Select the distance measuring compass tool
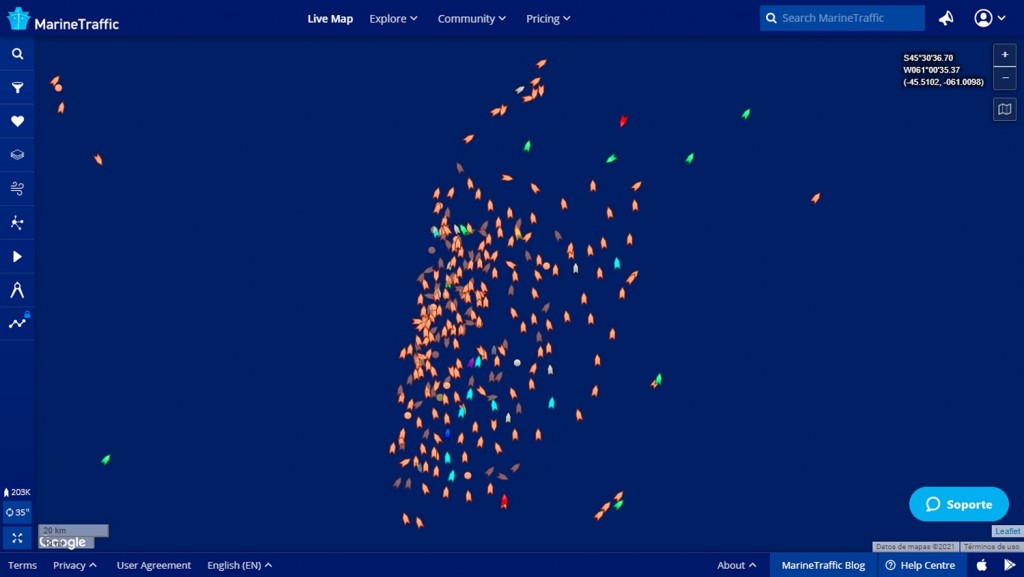Viewport: 1024px width, 577px height. (x=17, y=290)
